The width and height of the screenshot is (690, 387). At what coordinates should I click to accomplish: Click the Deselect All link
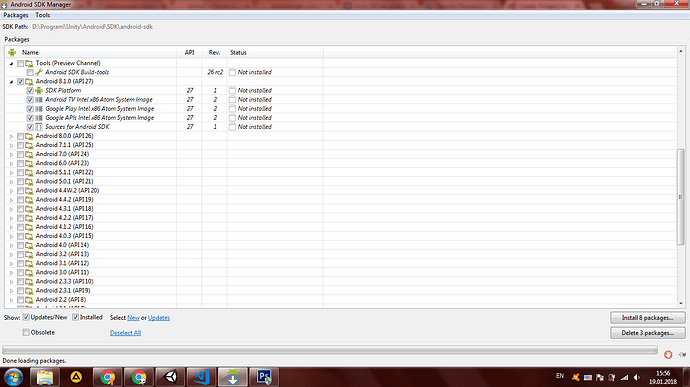pos(125,333)
